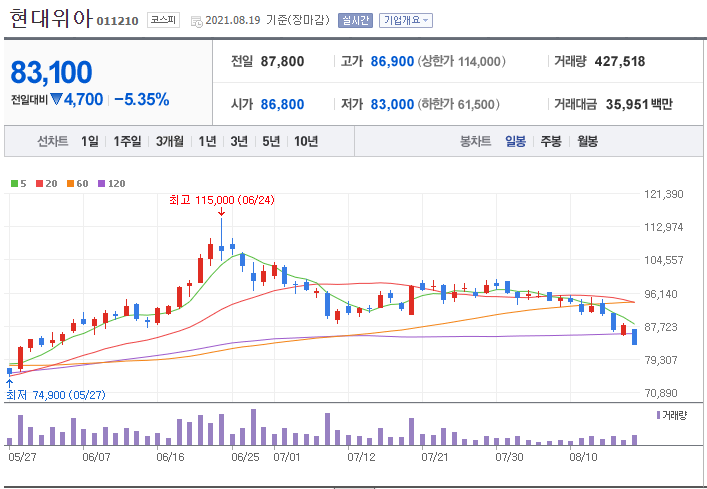Click the 상한가 114,000 text
This screenshot has height=489, width=707.
click(462, 61)
